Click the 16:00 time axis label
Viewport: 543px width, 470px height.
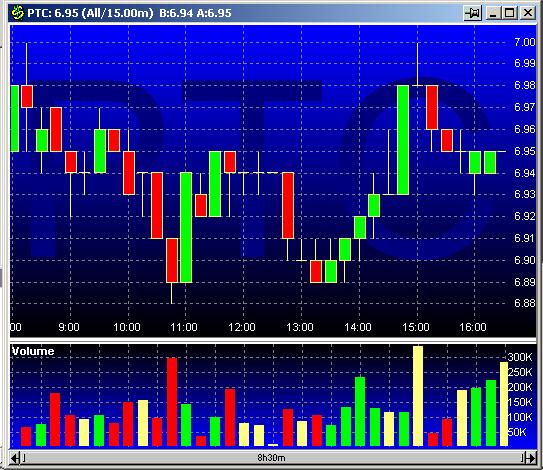point(473,327)
